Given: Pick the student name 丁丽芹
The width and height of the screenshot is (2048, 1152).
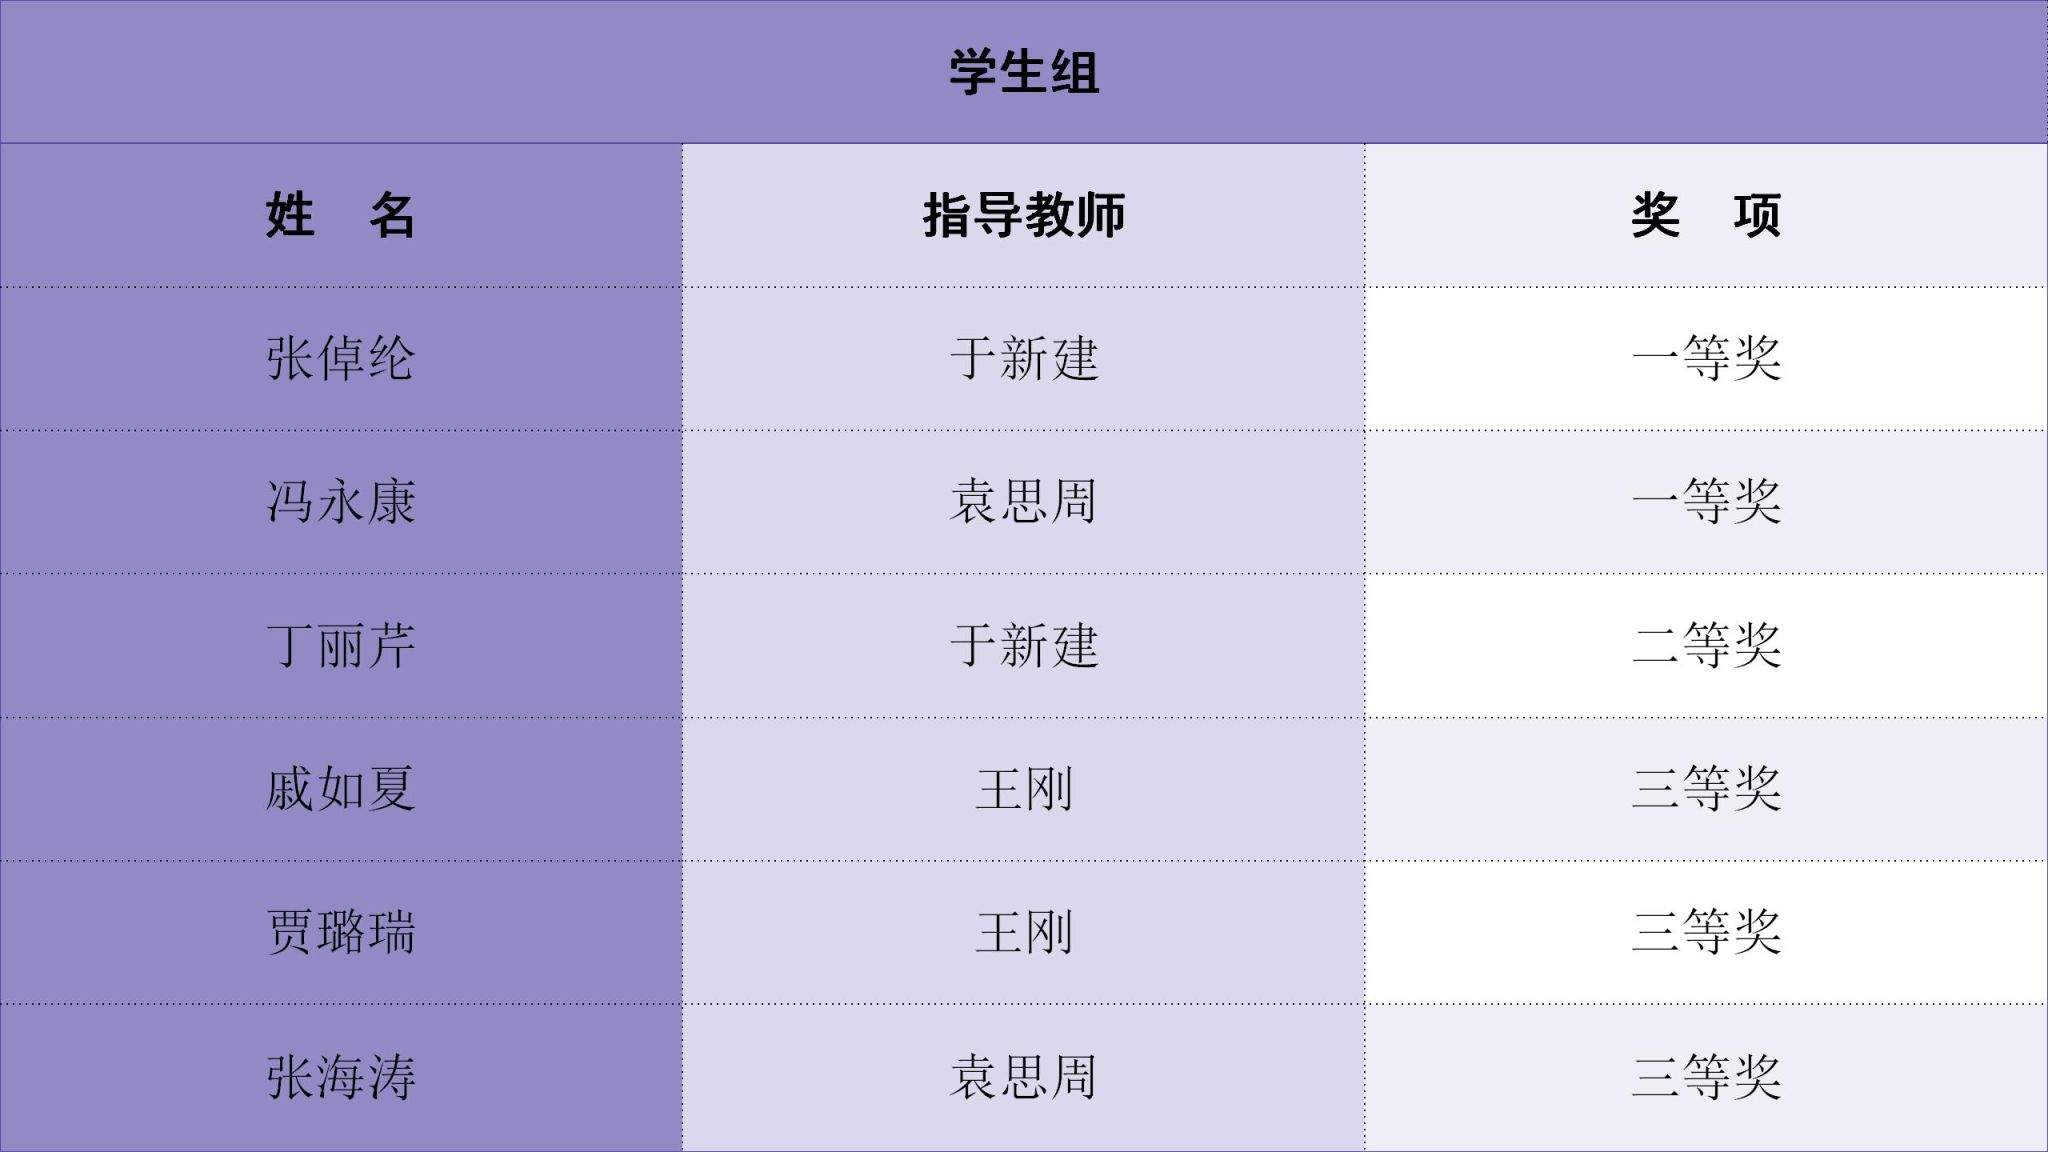Looking at the screenshot, I should [340, 645].
